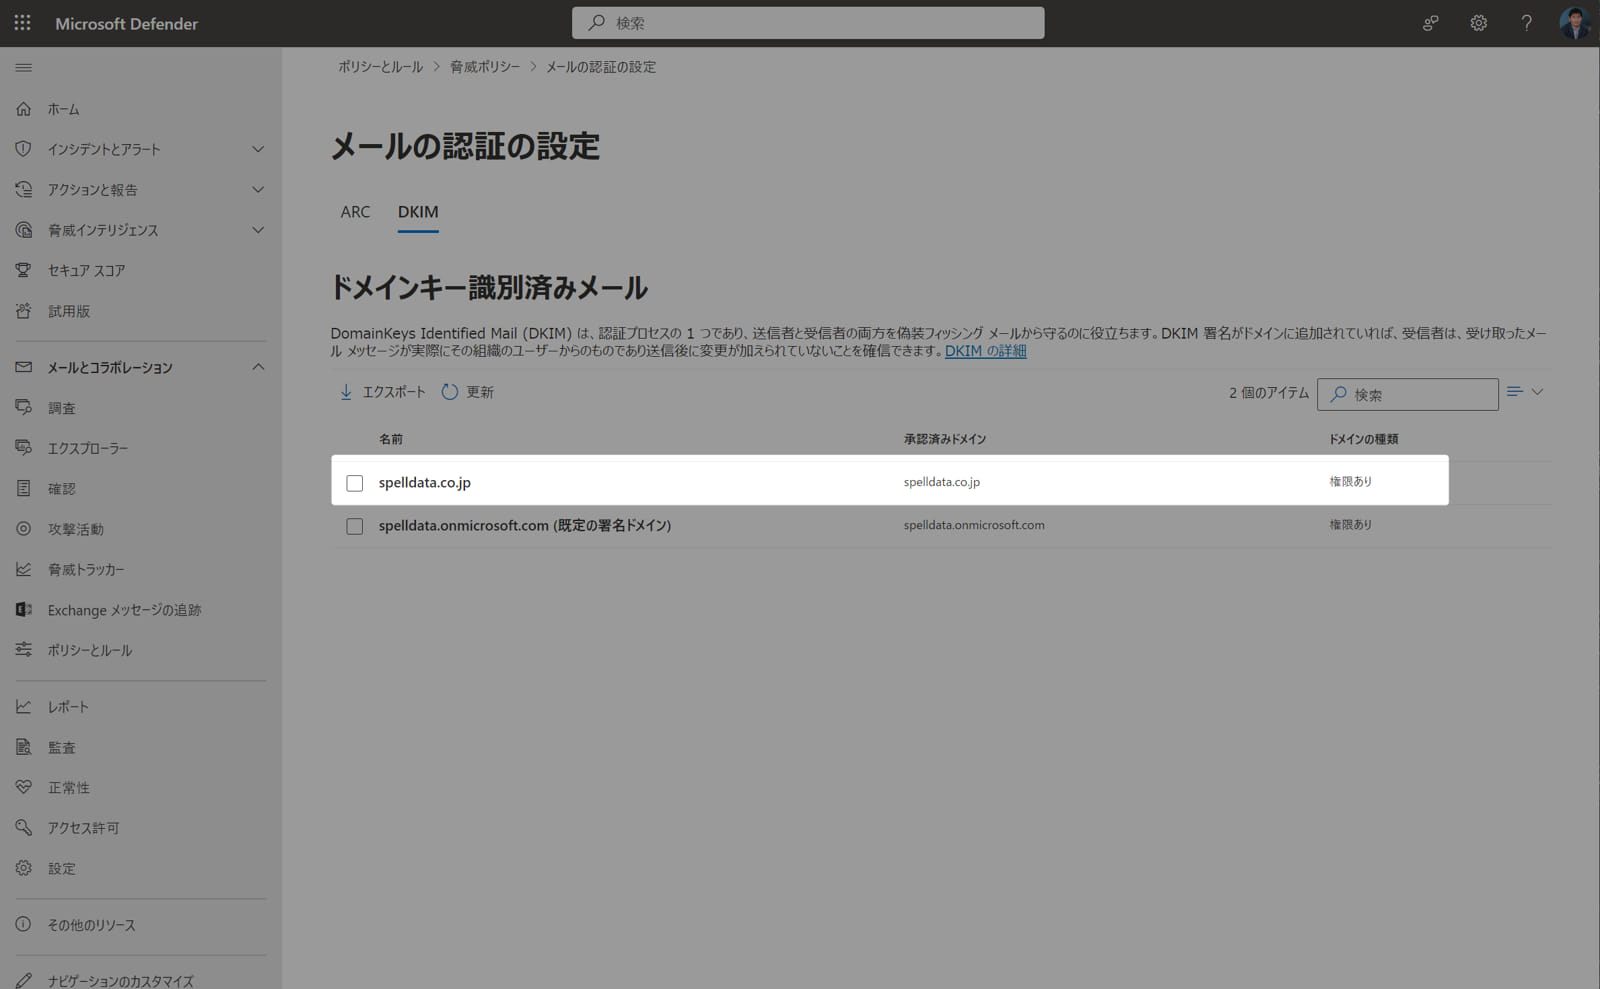This screenshot has width=1600, height=989.
Task: Click the 脅威インテリジェンス icon
Action: (x=23, y=230)
